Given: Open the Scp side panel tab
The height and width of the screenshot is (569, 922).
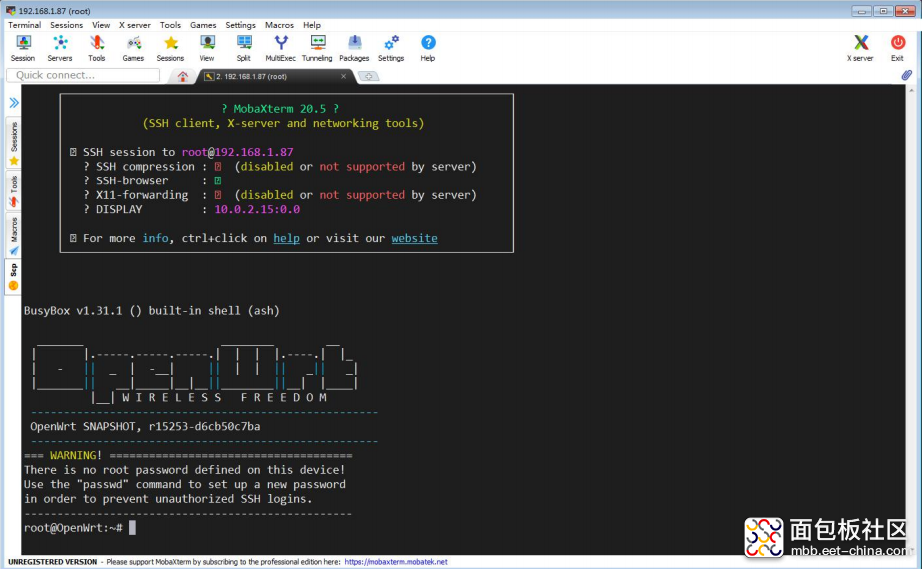Looking at the screenshot, I should tap(14, 277).
